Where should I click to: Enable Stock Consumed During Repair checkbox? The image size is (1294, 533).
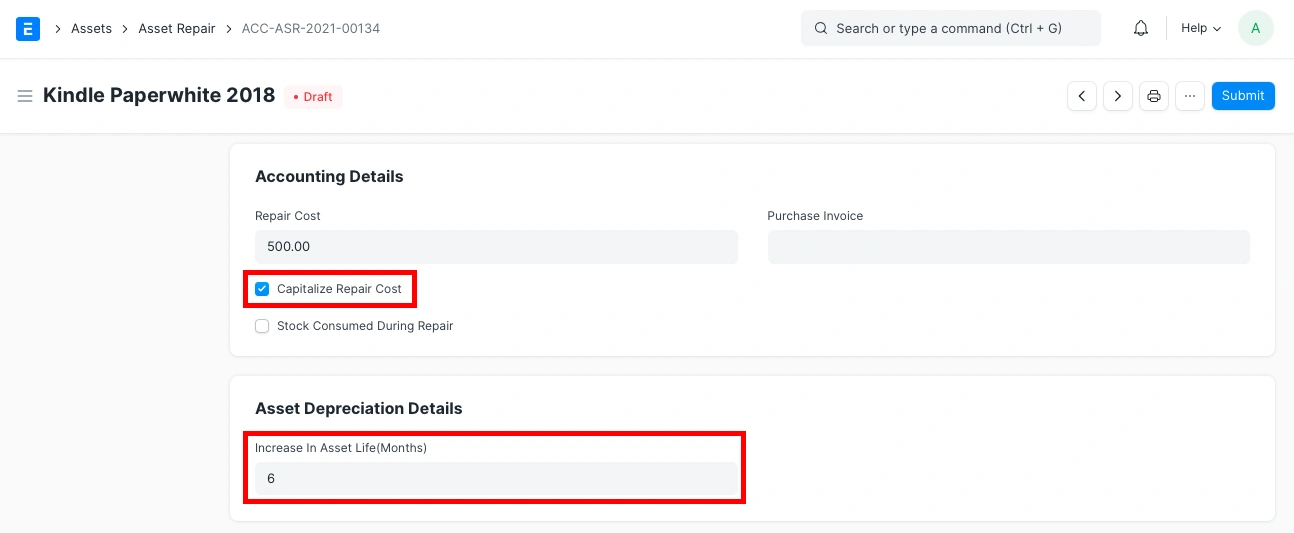click(262, 326)
